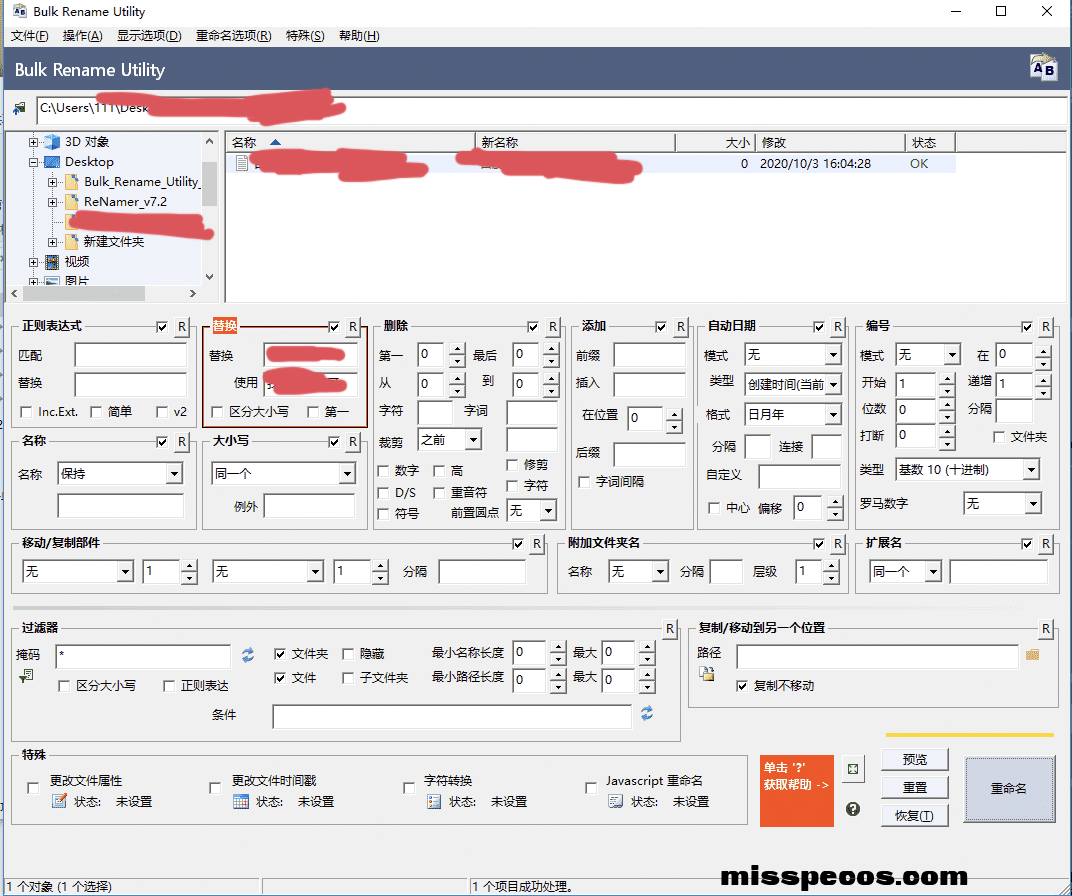Click the folder tree horizontal scrollbar
This screenshot has height=896, width=1072.
tap(103, 293)
